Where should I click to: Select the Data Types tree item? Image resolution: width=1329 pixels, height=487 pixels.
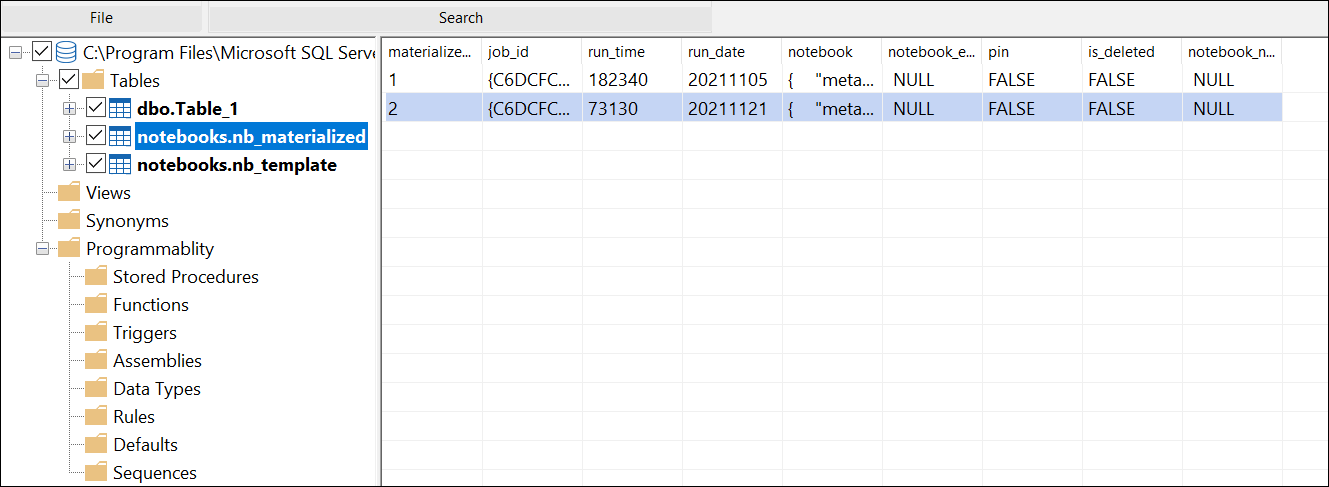[157, 388]
